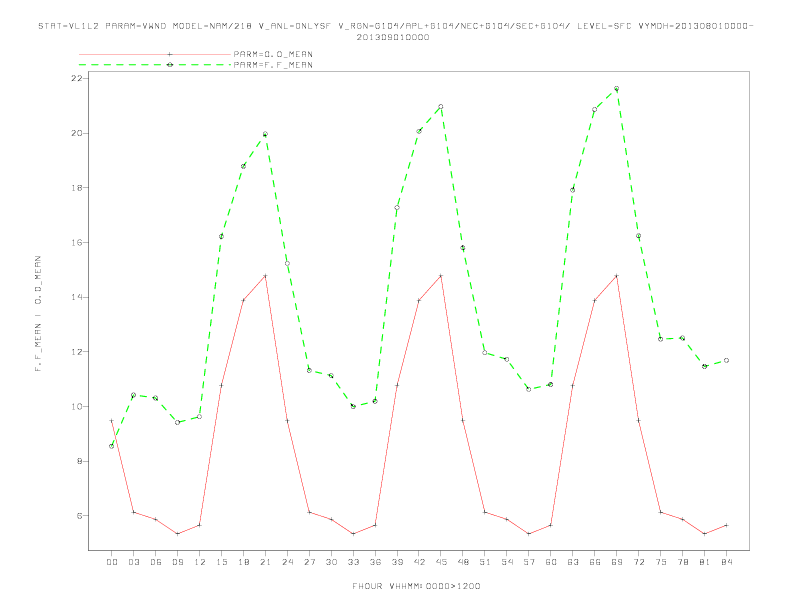Viewport: 792px width, 612px height.
Task: Click x-axis tick label 63
Action: click(573, 562)
